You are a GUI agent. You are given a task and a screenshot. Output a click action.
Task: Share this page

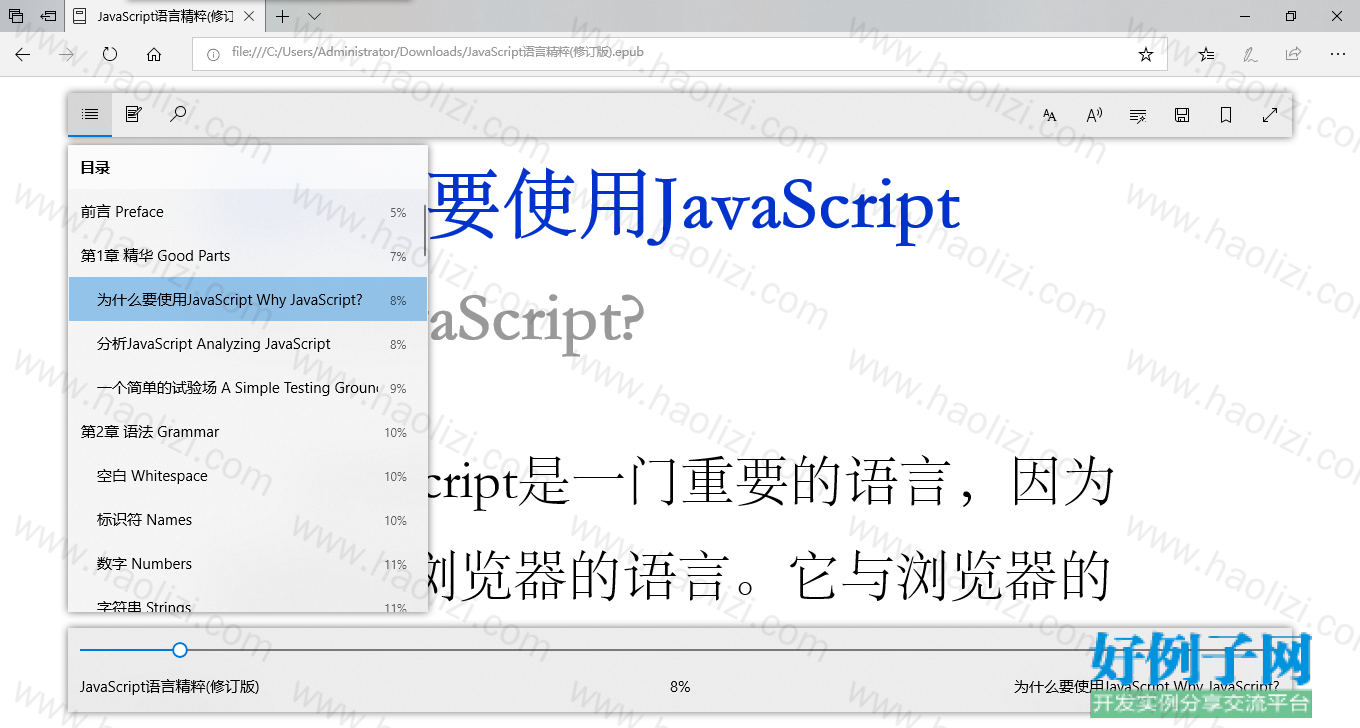[x=1294, y=54]
